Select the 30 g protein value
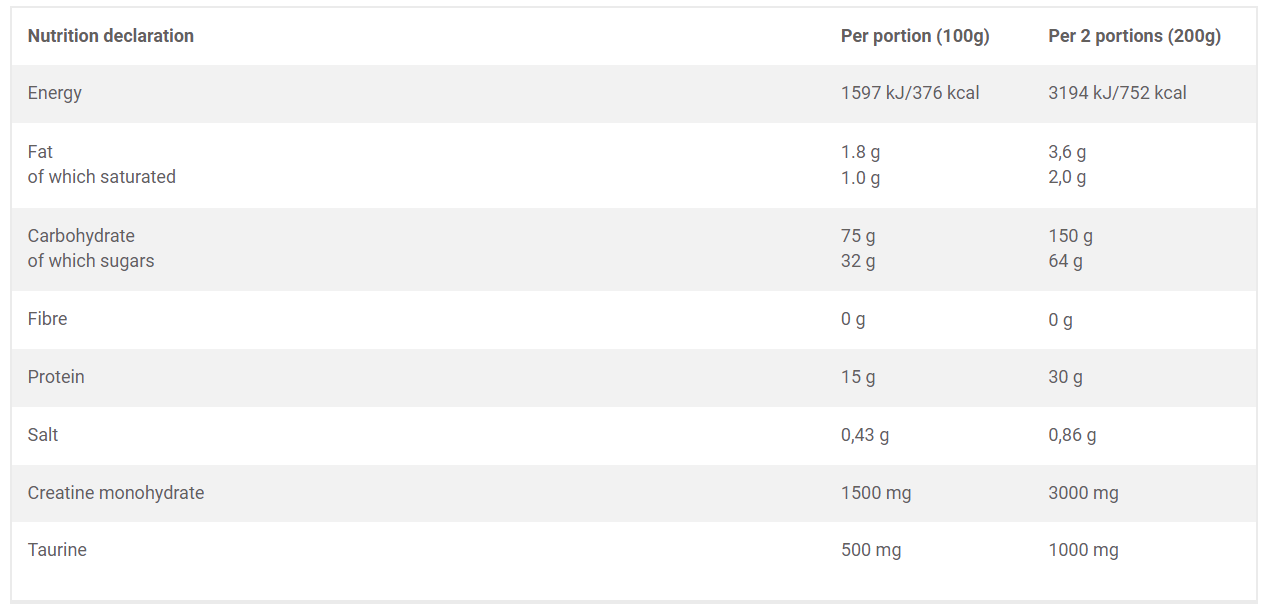This screenshot has height=604, width=1268. click(1065, 377)
